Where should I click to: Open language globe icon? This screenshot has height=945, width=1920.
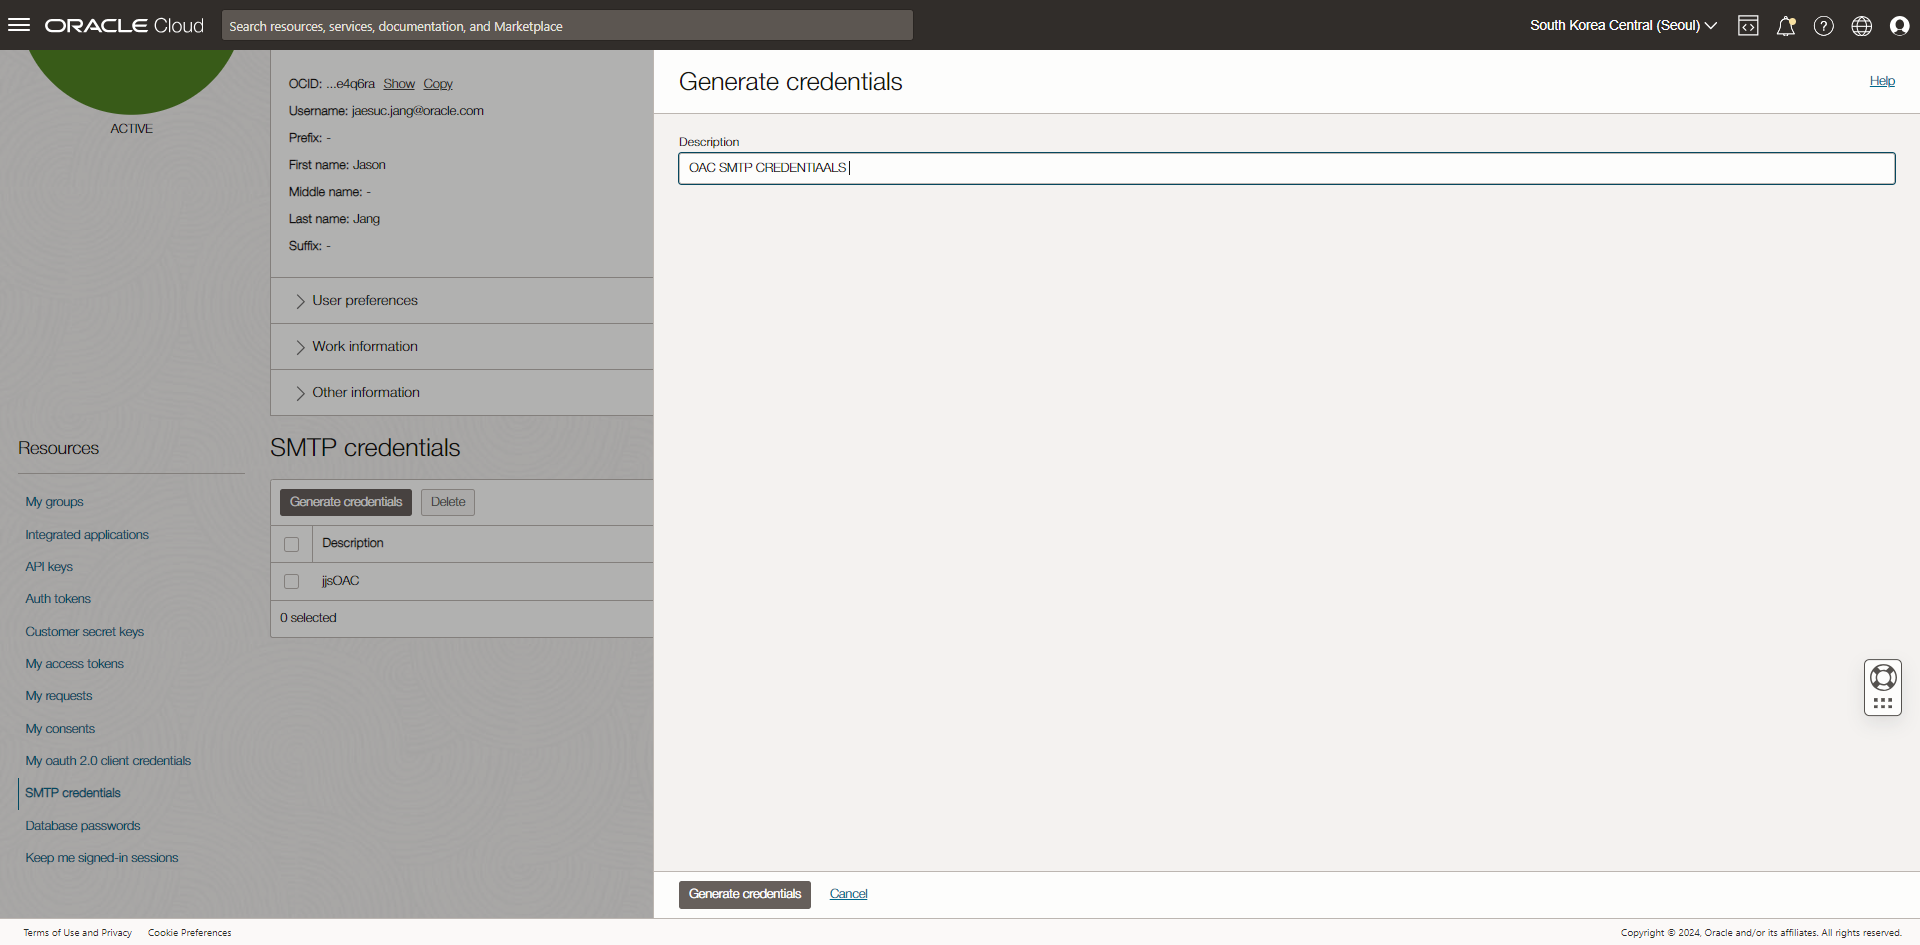[1862, 26]
